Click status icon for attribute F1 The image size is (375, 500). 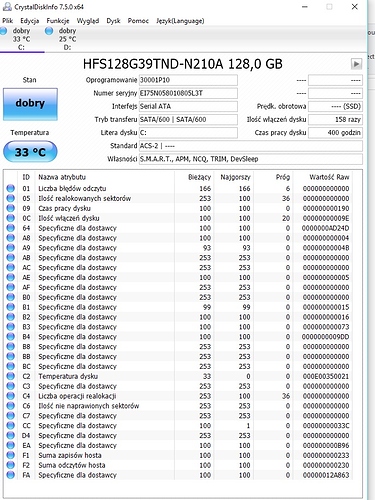click(x=11, y=455)
